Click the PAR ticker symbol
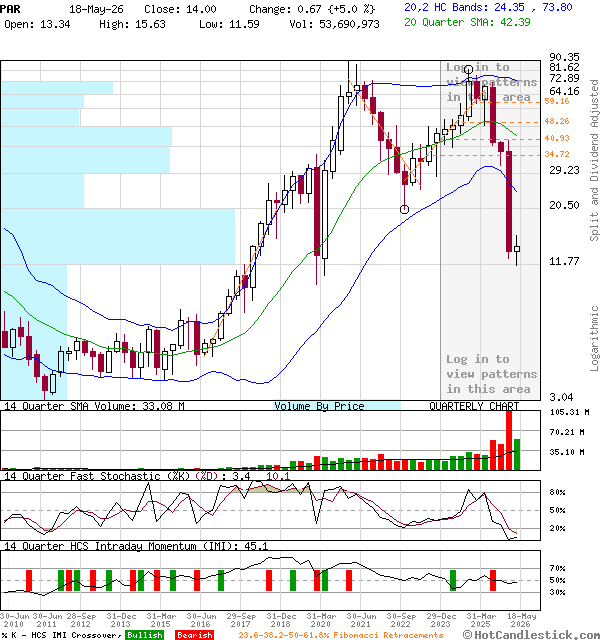Image resolution: width=600 pixels, height=640 pixels. [x=10, y=9]
